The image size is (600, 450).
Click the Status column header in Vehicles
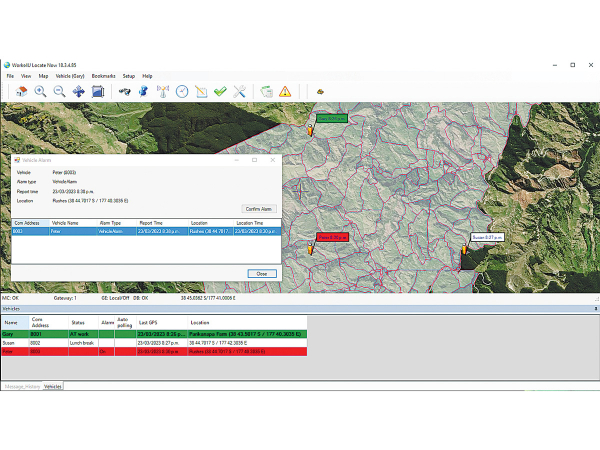[x=78, y=324]
